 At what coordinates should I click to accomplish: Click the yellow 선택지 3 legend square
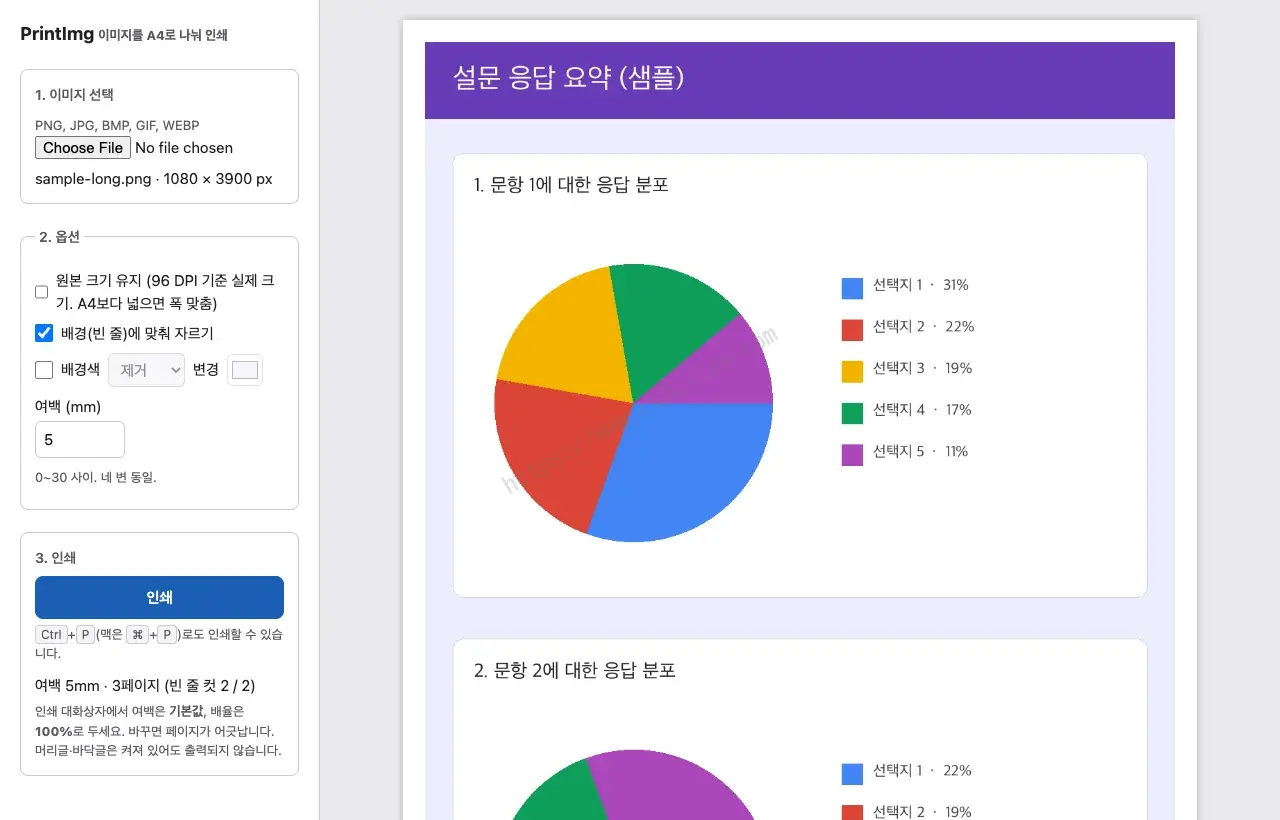[x=852, y=371]
